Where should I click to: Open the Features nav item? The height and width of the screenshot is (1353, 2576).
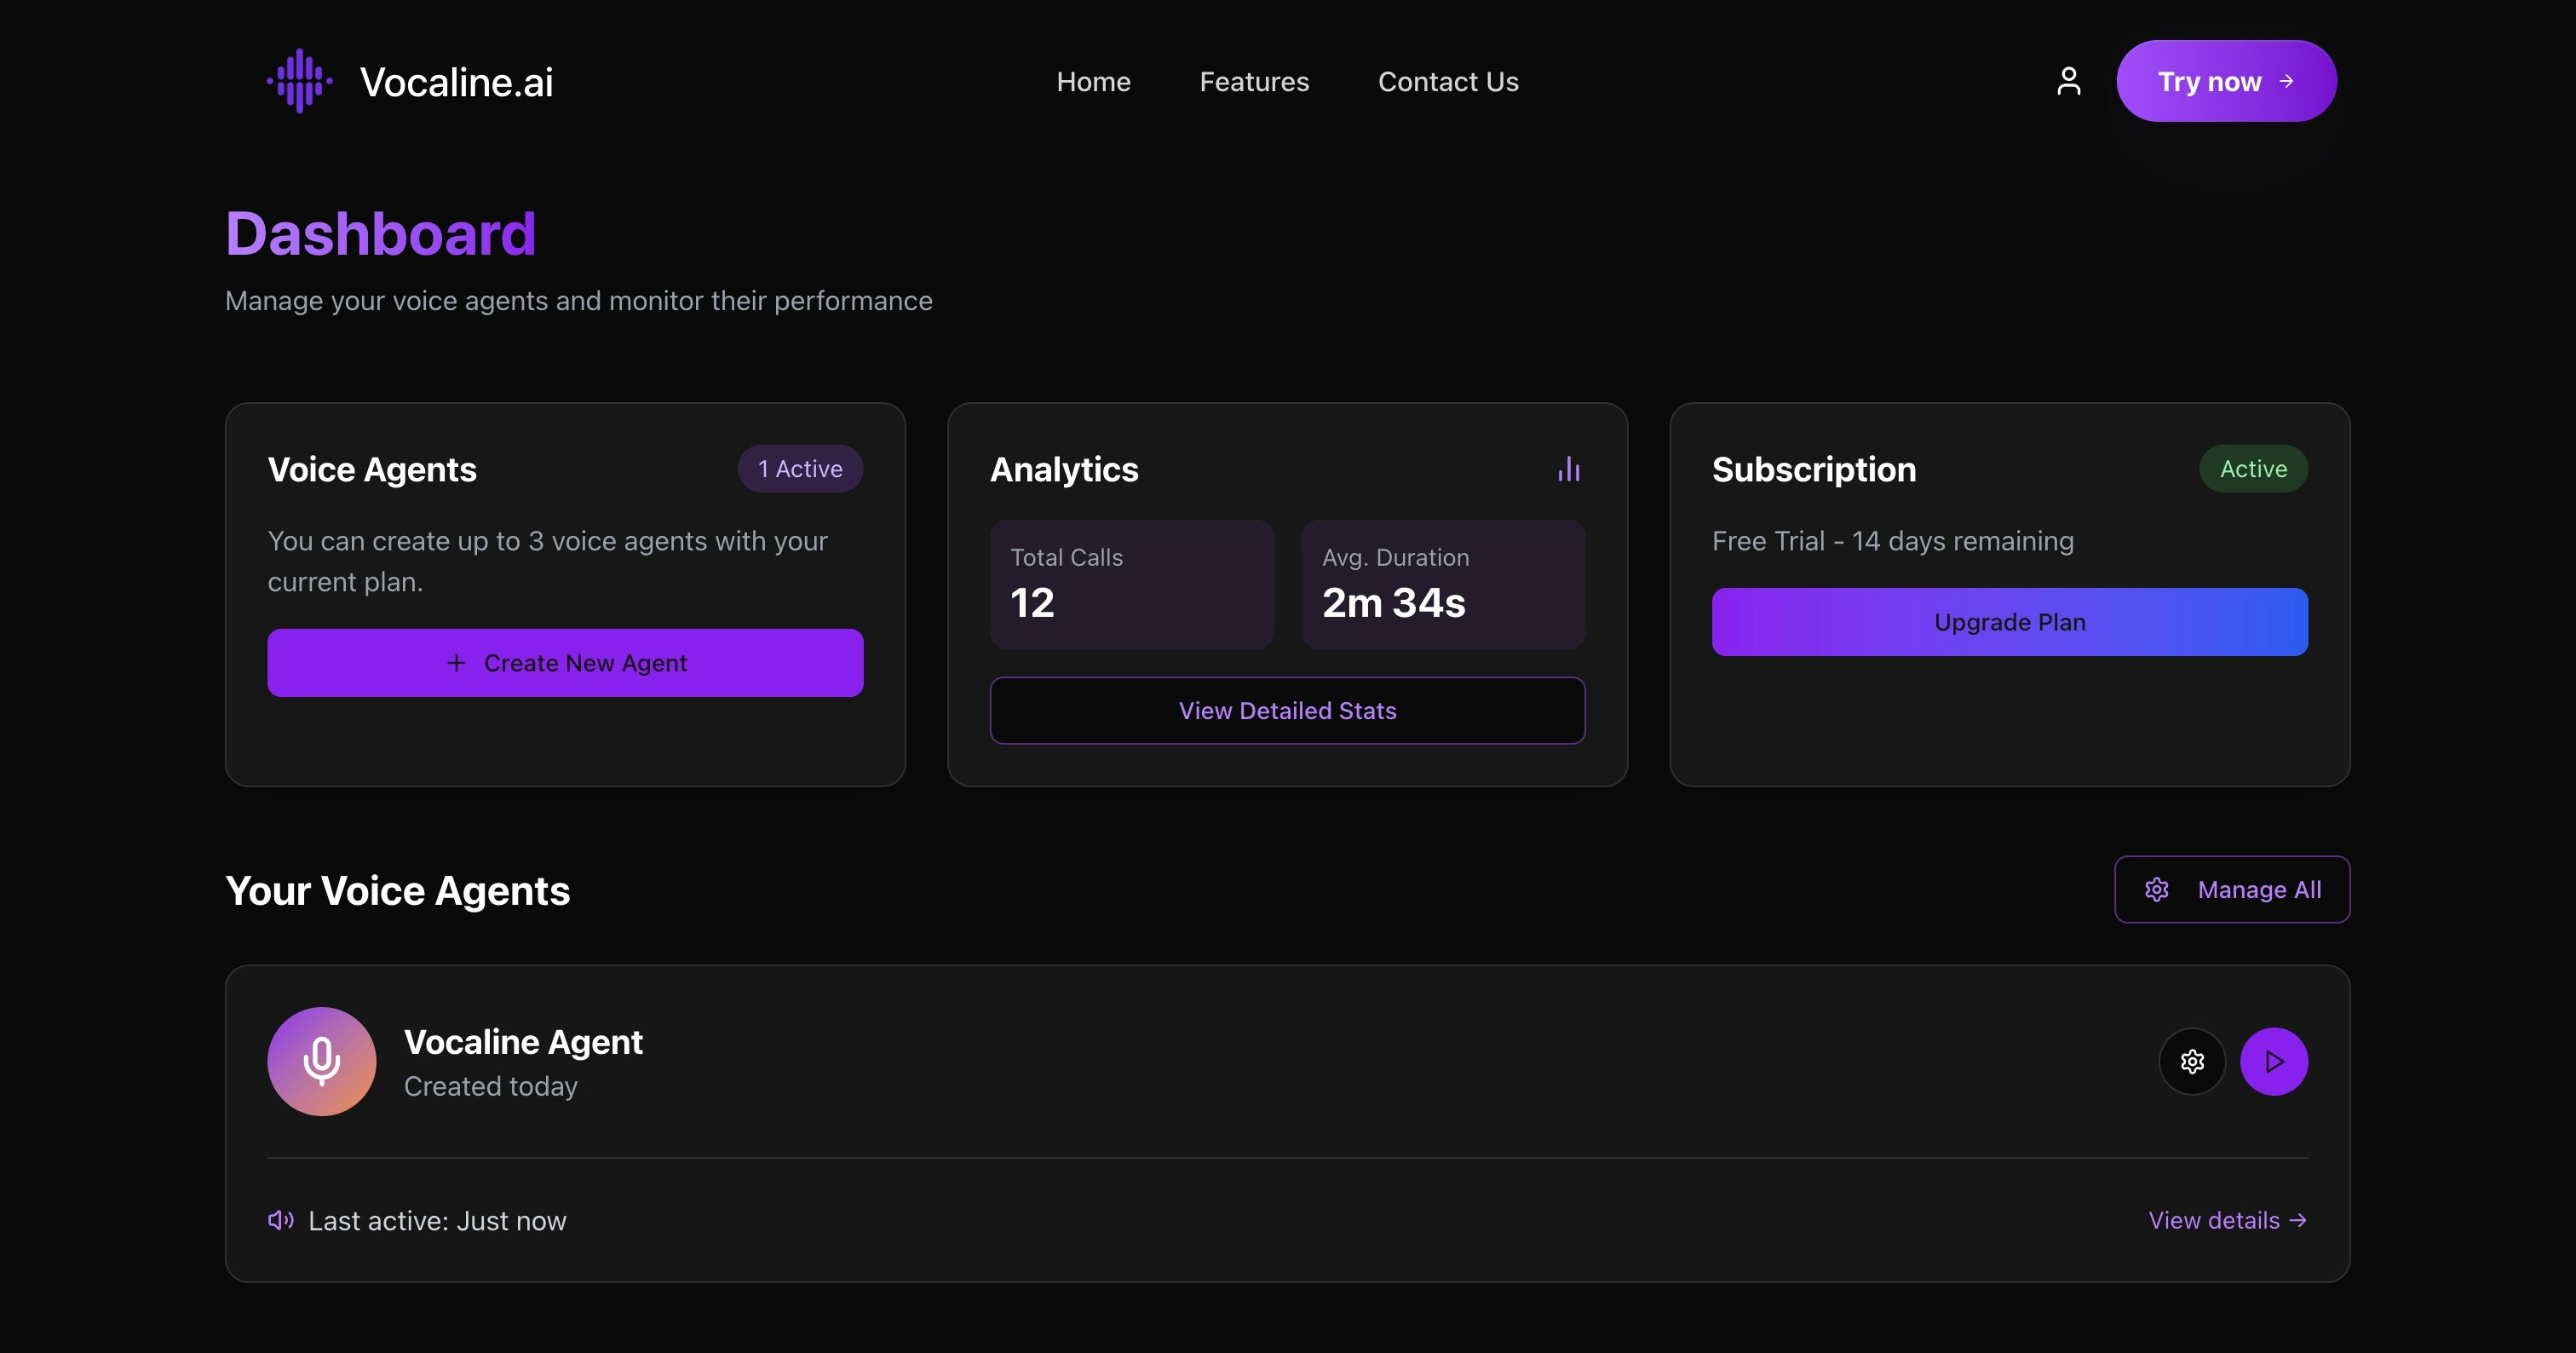pos(1254,82)
